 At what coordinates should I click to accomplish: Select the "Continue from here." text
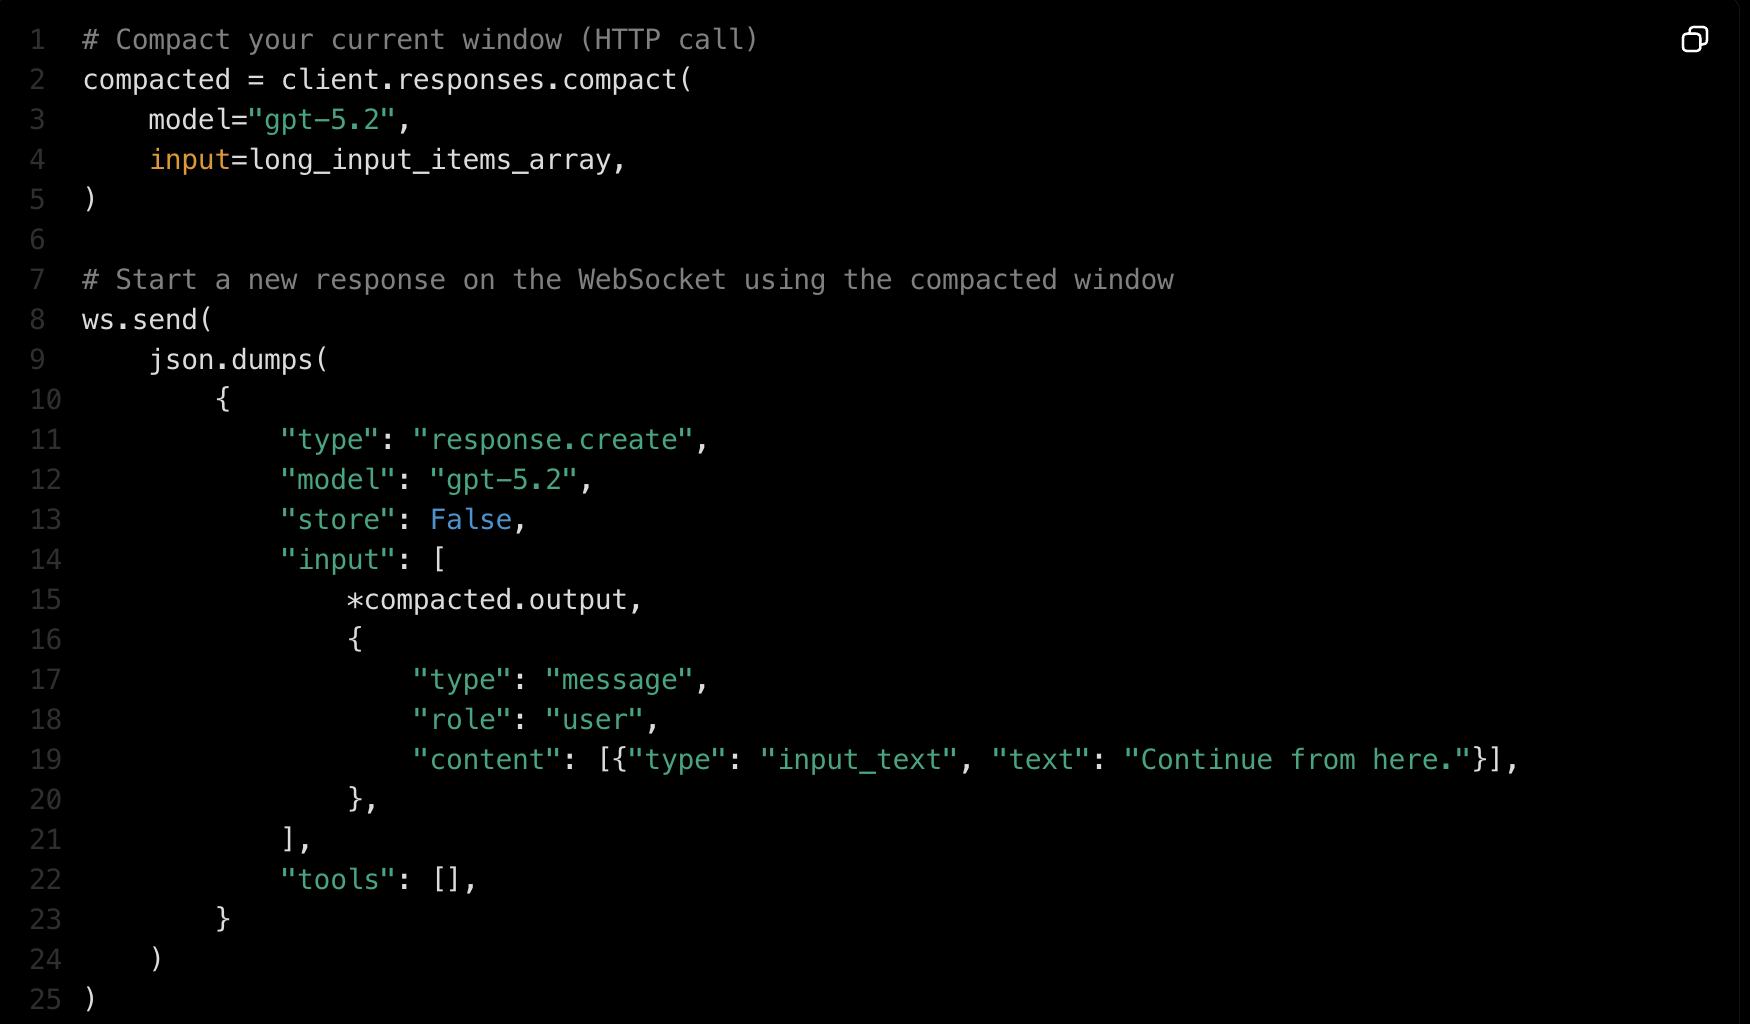click(x=1302, y=759)
